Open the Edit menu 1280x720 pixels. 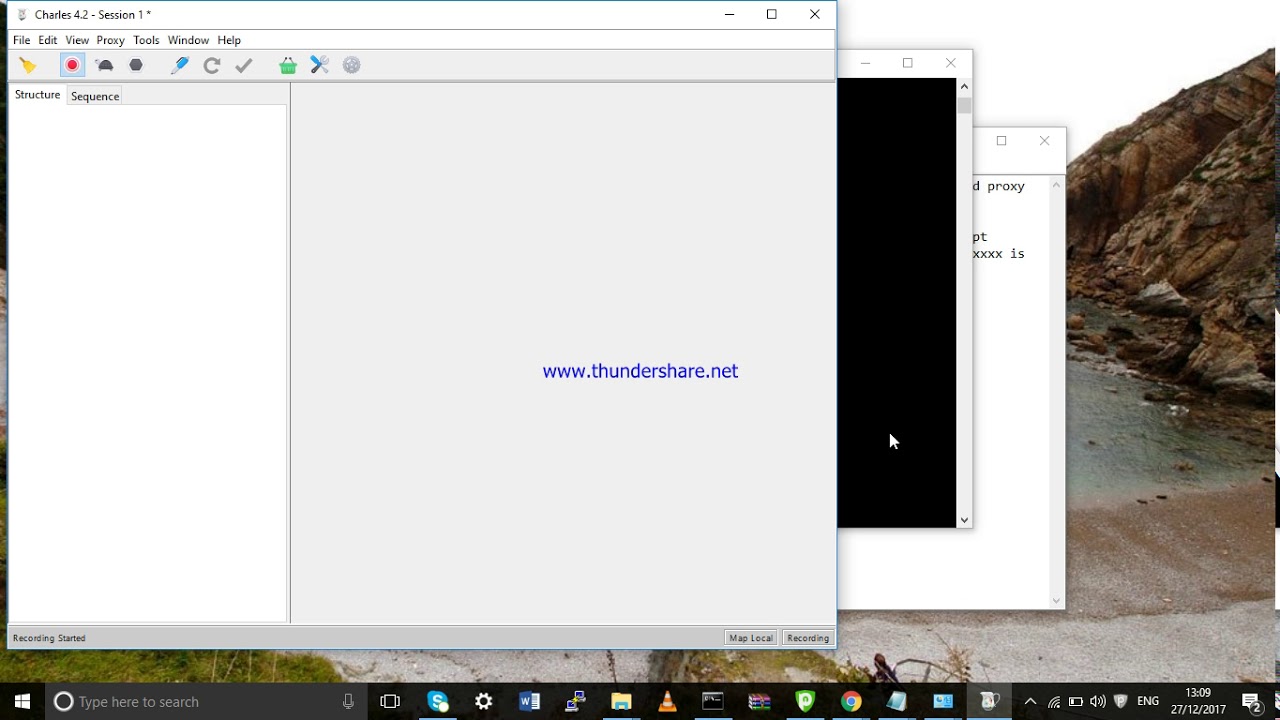click(x=48, y=40)
